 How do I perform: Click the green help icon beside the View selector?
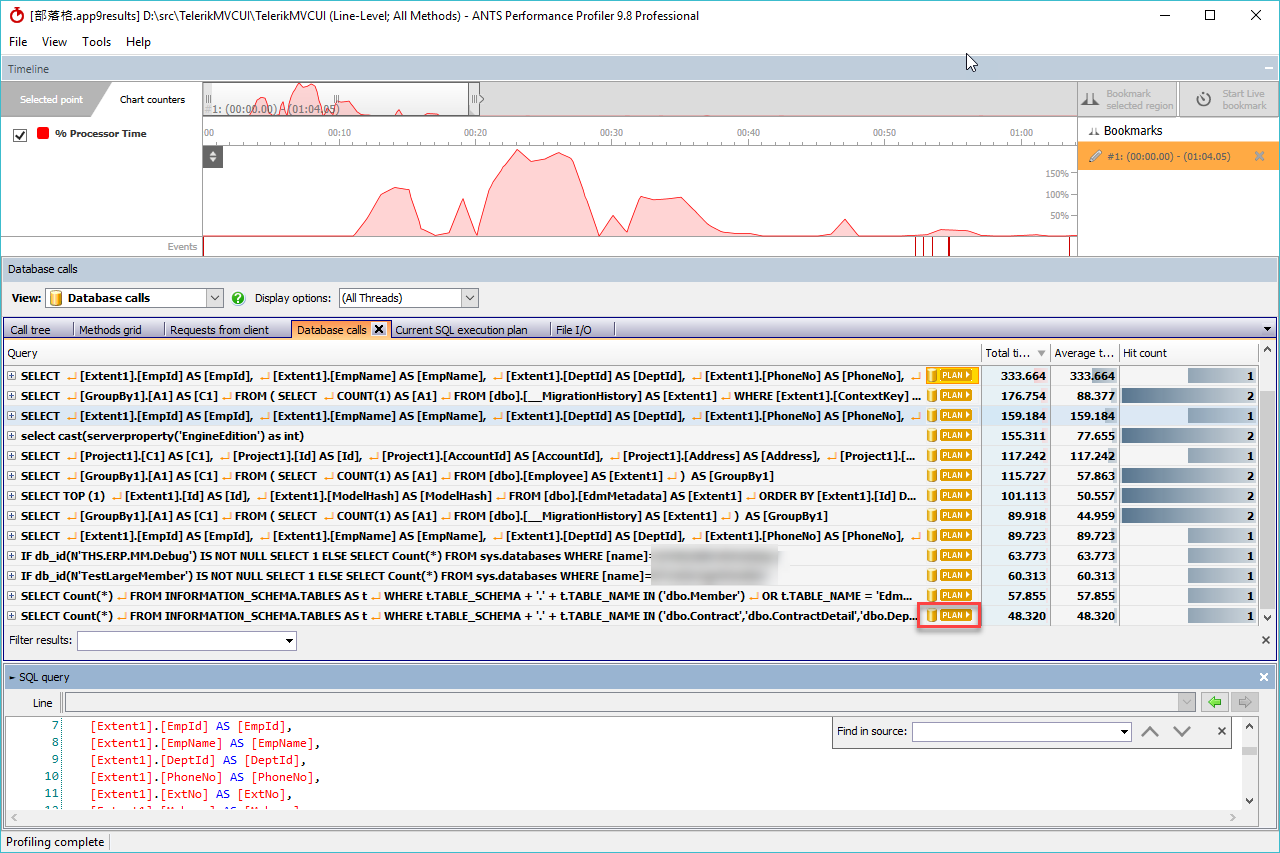[x=237, y=297]
